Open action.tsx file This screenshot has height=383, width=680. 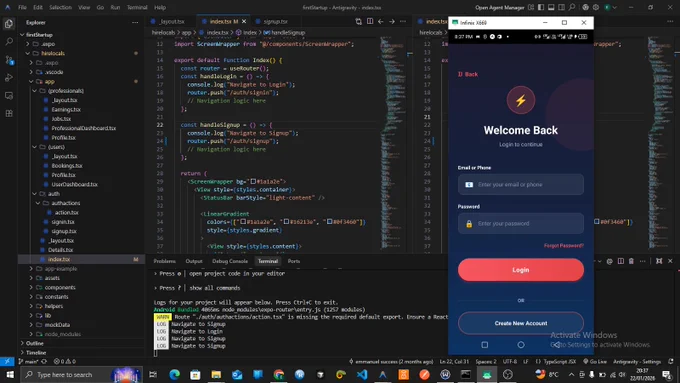tap(66, 213)
